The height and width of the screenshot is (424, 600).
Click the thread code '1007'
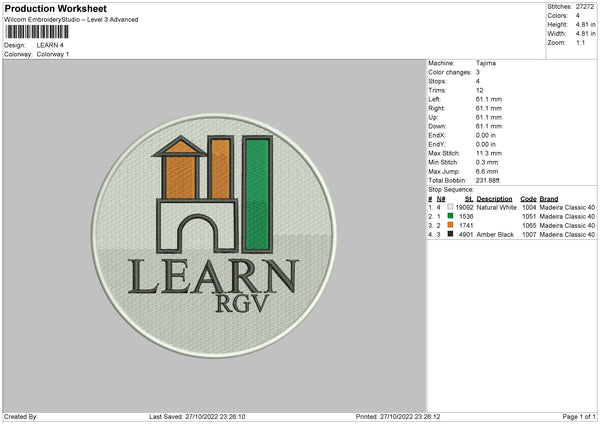pyautogui.click(x=529, y=235)
